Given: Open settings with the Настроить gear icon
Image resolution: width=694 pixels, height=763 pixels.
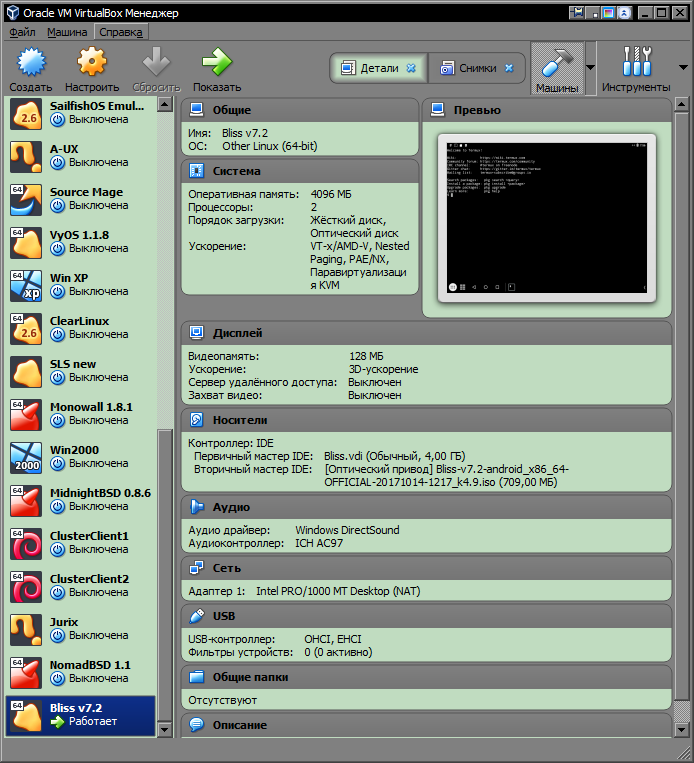Looking at the screenshot, I should pyautogui.click(x=91, y=62).
